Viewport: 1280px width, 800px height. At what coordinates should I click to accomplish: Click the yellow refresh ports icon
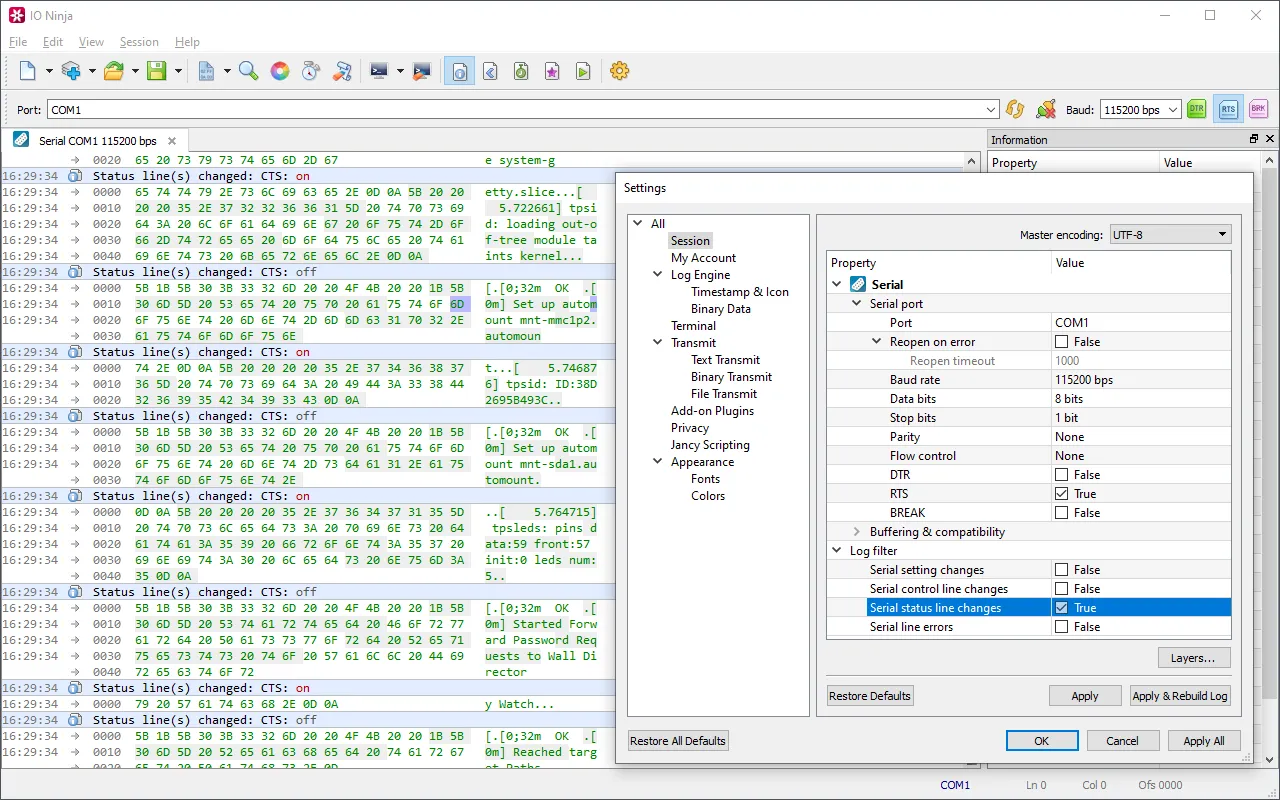[x=1015, y=110]
